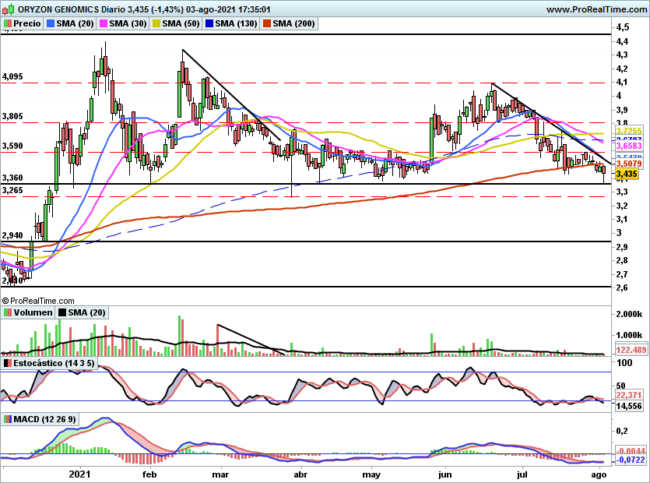Image resolution: width=650 pixels, height=483 pixels.
Task: Click the 3,360 support level label
Action: click(x=13, y=178)
